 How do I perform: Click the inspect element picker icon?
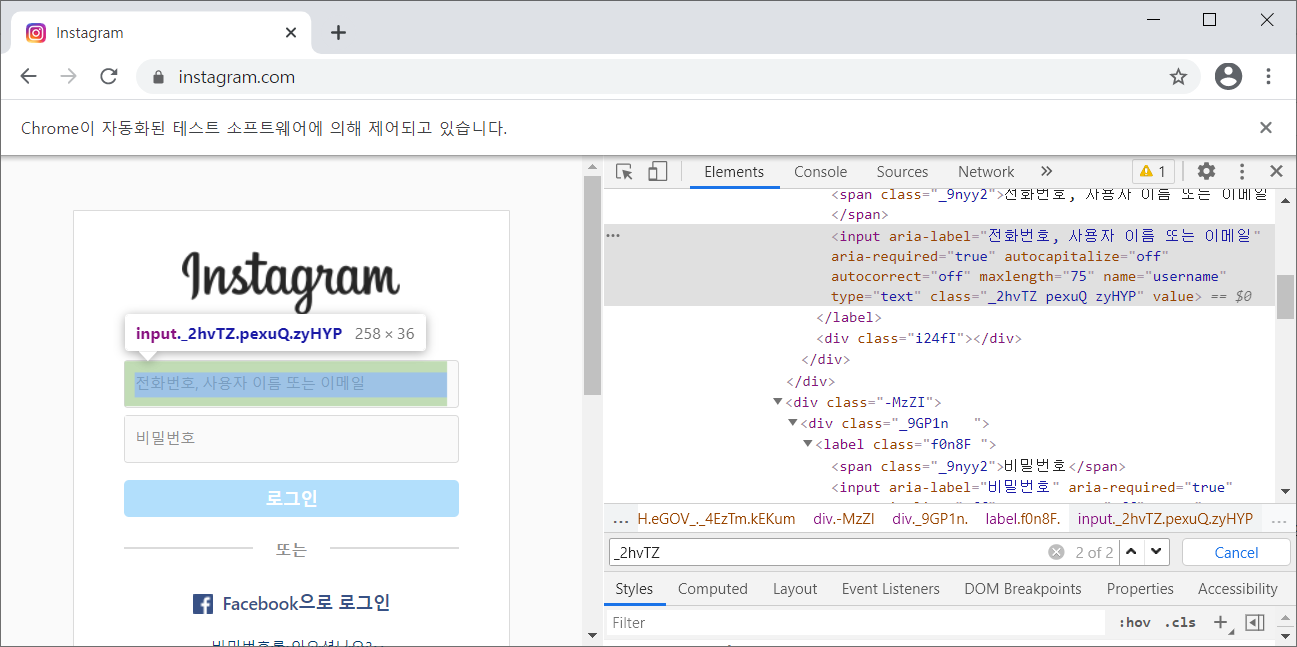point(625,172)
